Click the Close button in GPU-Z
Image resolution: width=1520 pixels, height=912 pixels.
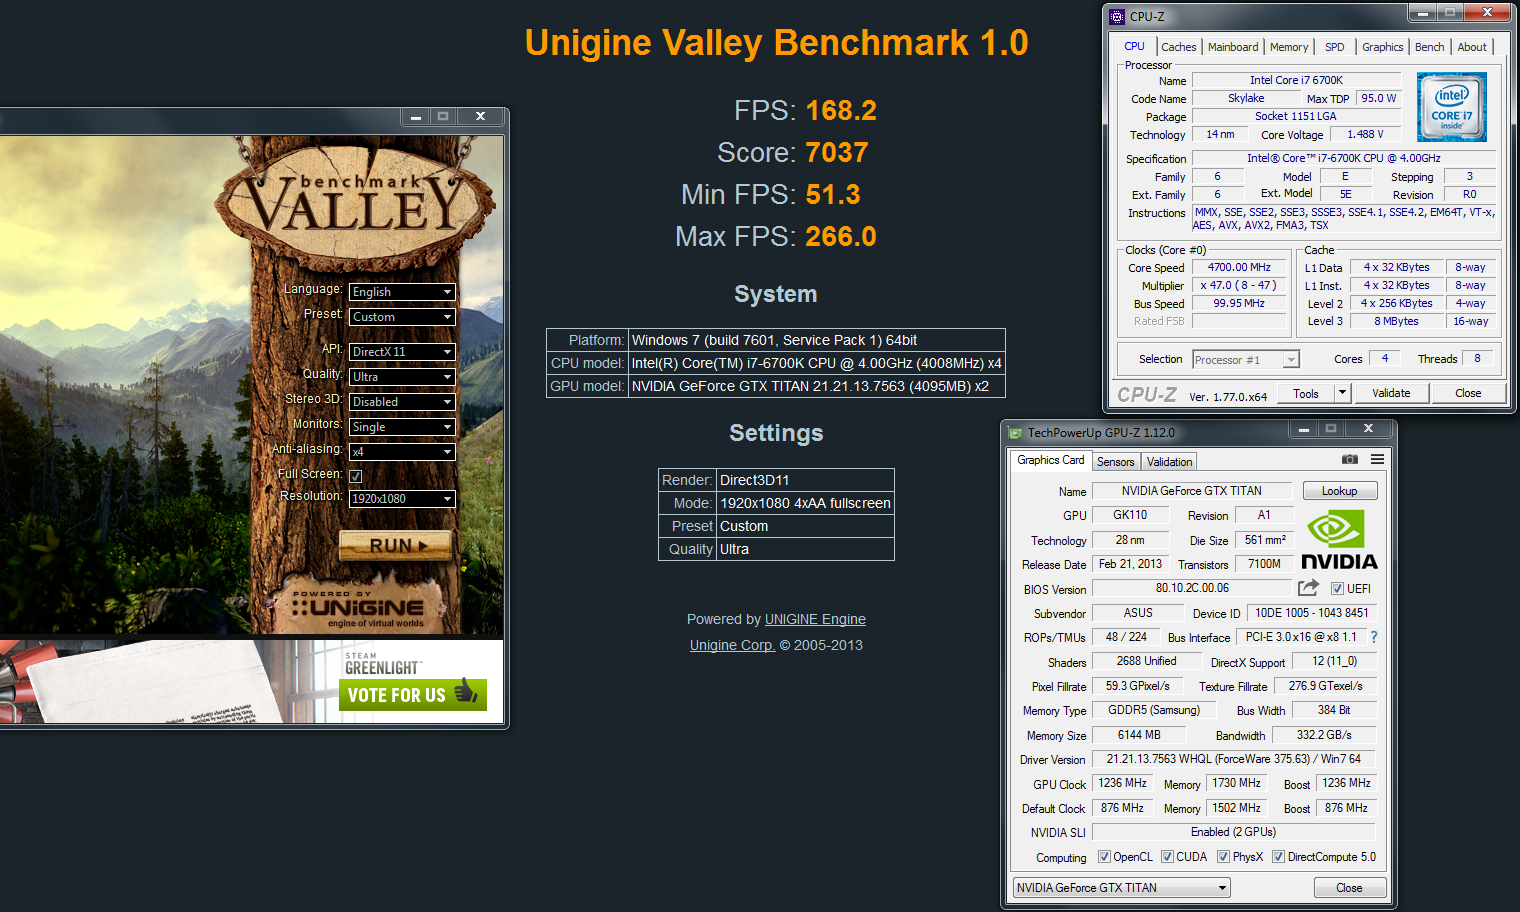(x=1349, y=888)
